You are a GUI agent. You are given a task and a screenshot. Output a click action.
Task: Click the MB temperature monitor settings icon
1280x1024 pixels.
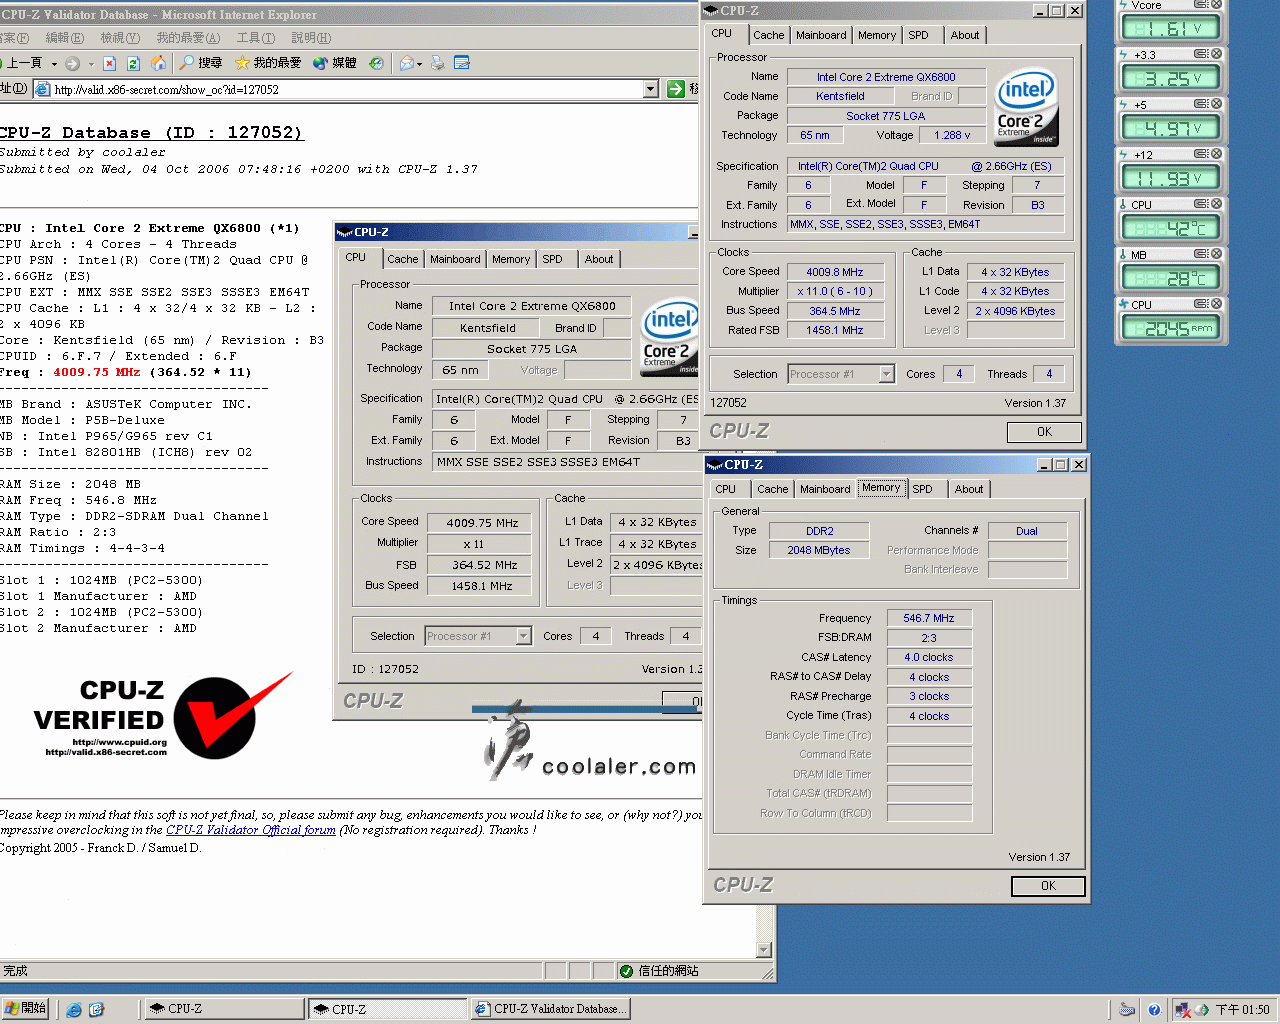1201,254
